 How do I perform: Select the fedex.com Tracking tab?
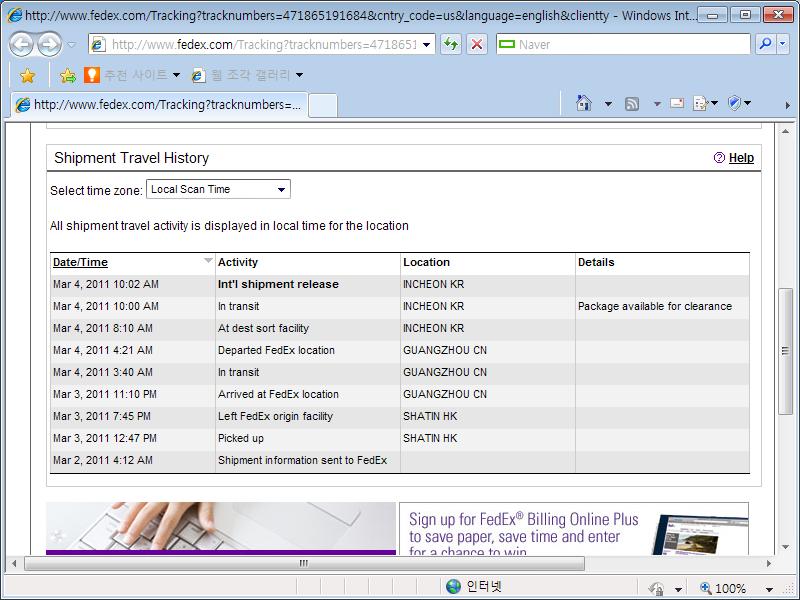tap(160, 105)
